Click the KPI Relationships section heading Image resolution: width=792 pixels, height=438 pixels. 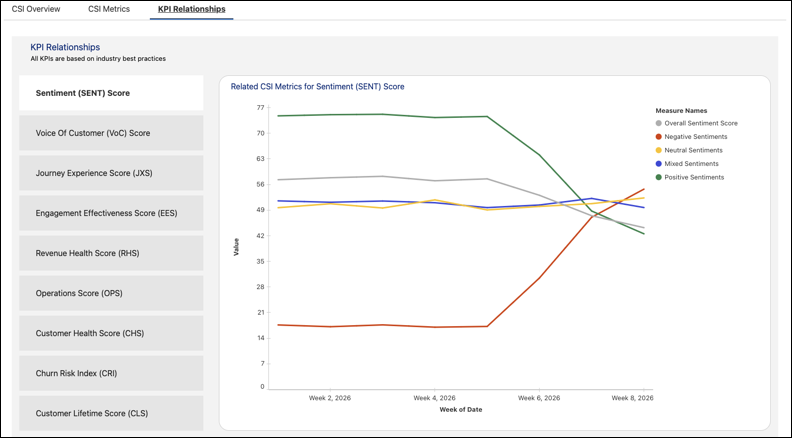[65, 47]
